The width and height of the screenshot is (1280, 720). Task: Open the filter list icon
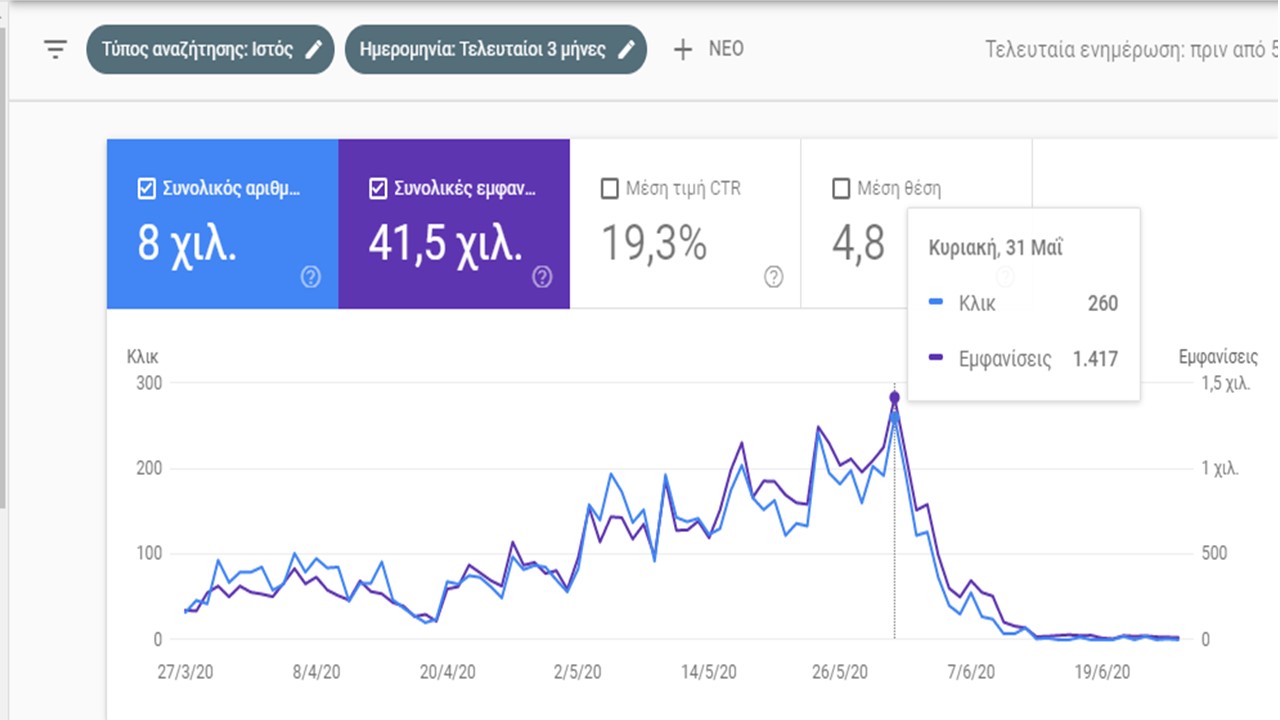click(56, 49)
